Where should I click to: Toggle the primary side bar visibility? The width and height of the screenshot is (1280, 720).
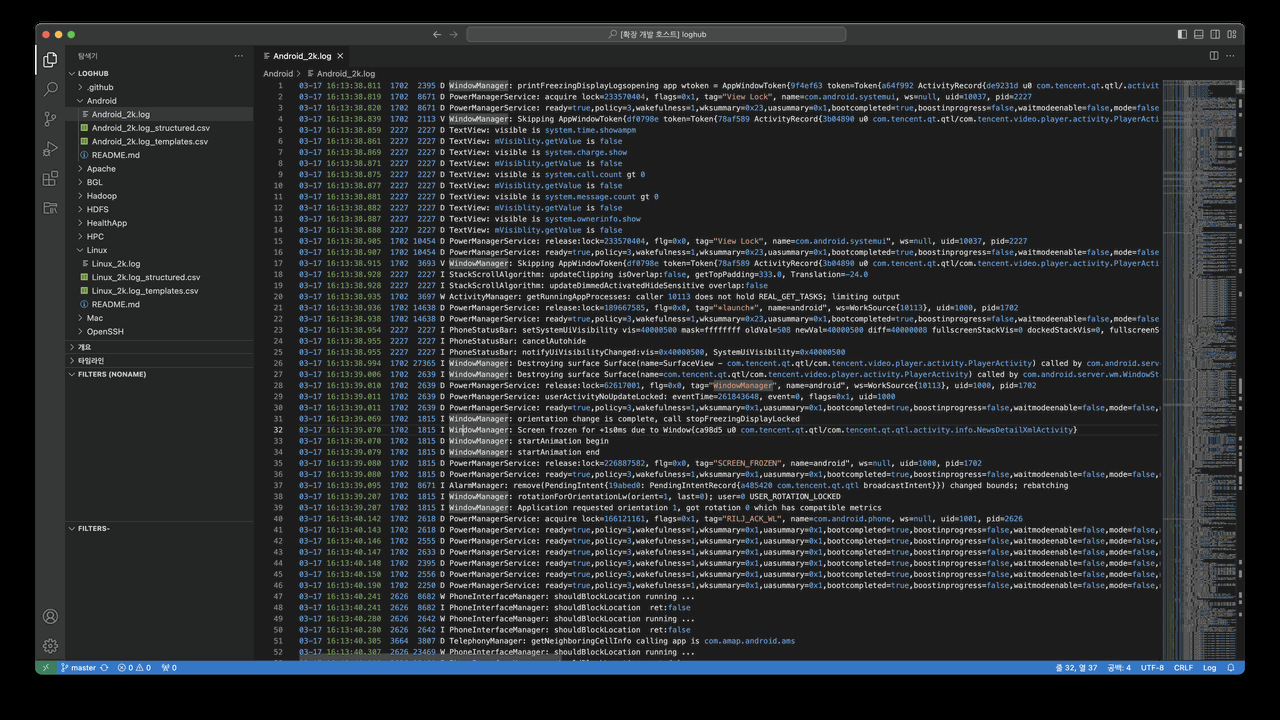[1182, 34]
